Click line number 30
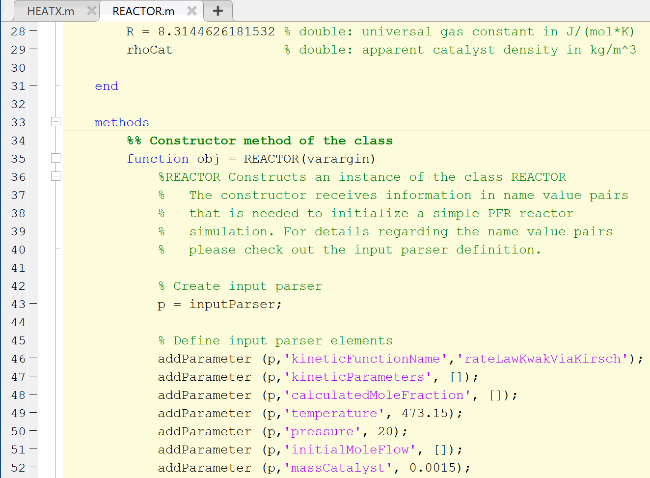This screenshot has height=478, width=650. point(18,68)
